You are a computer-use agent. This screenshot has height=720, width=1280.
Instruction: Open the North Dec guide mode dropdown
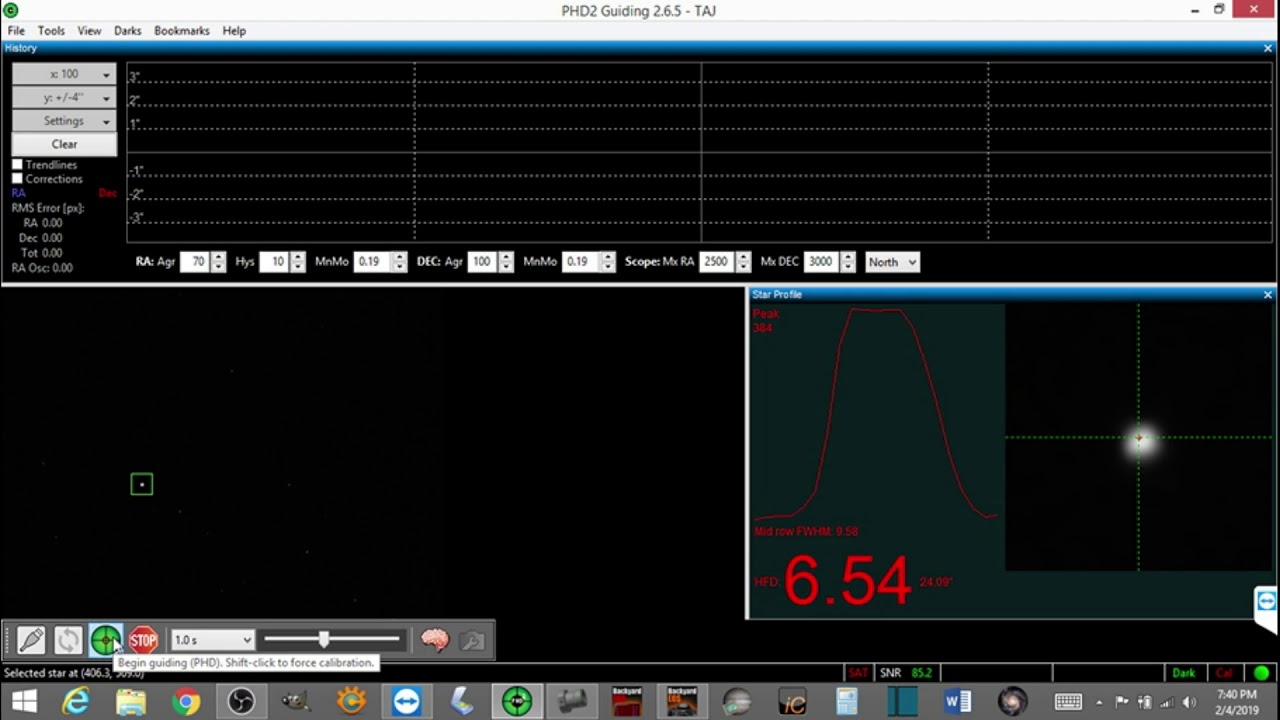[892, 262]
